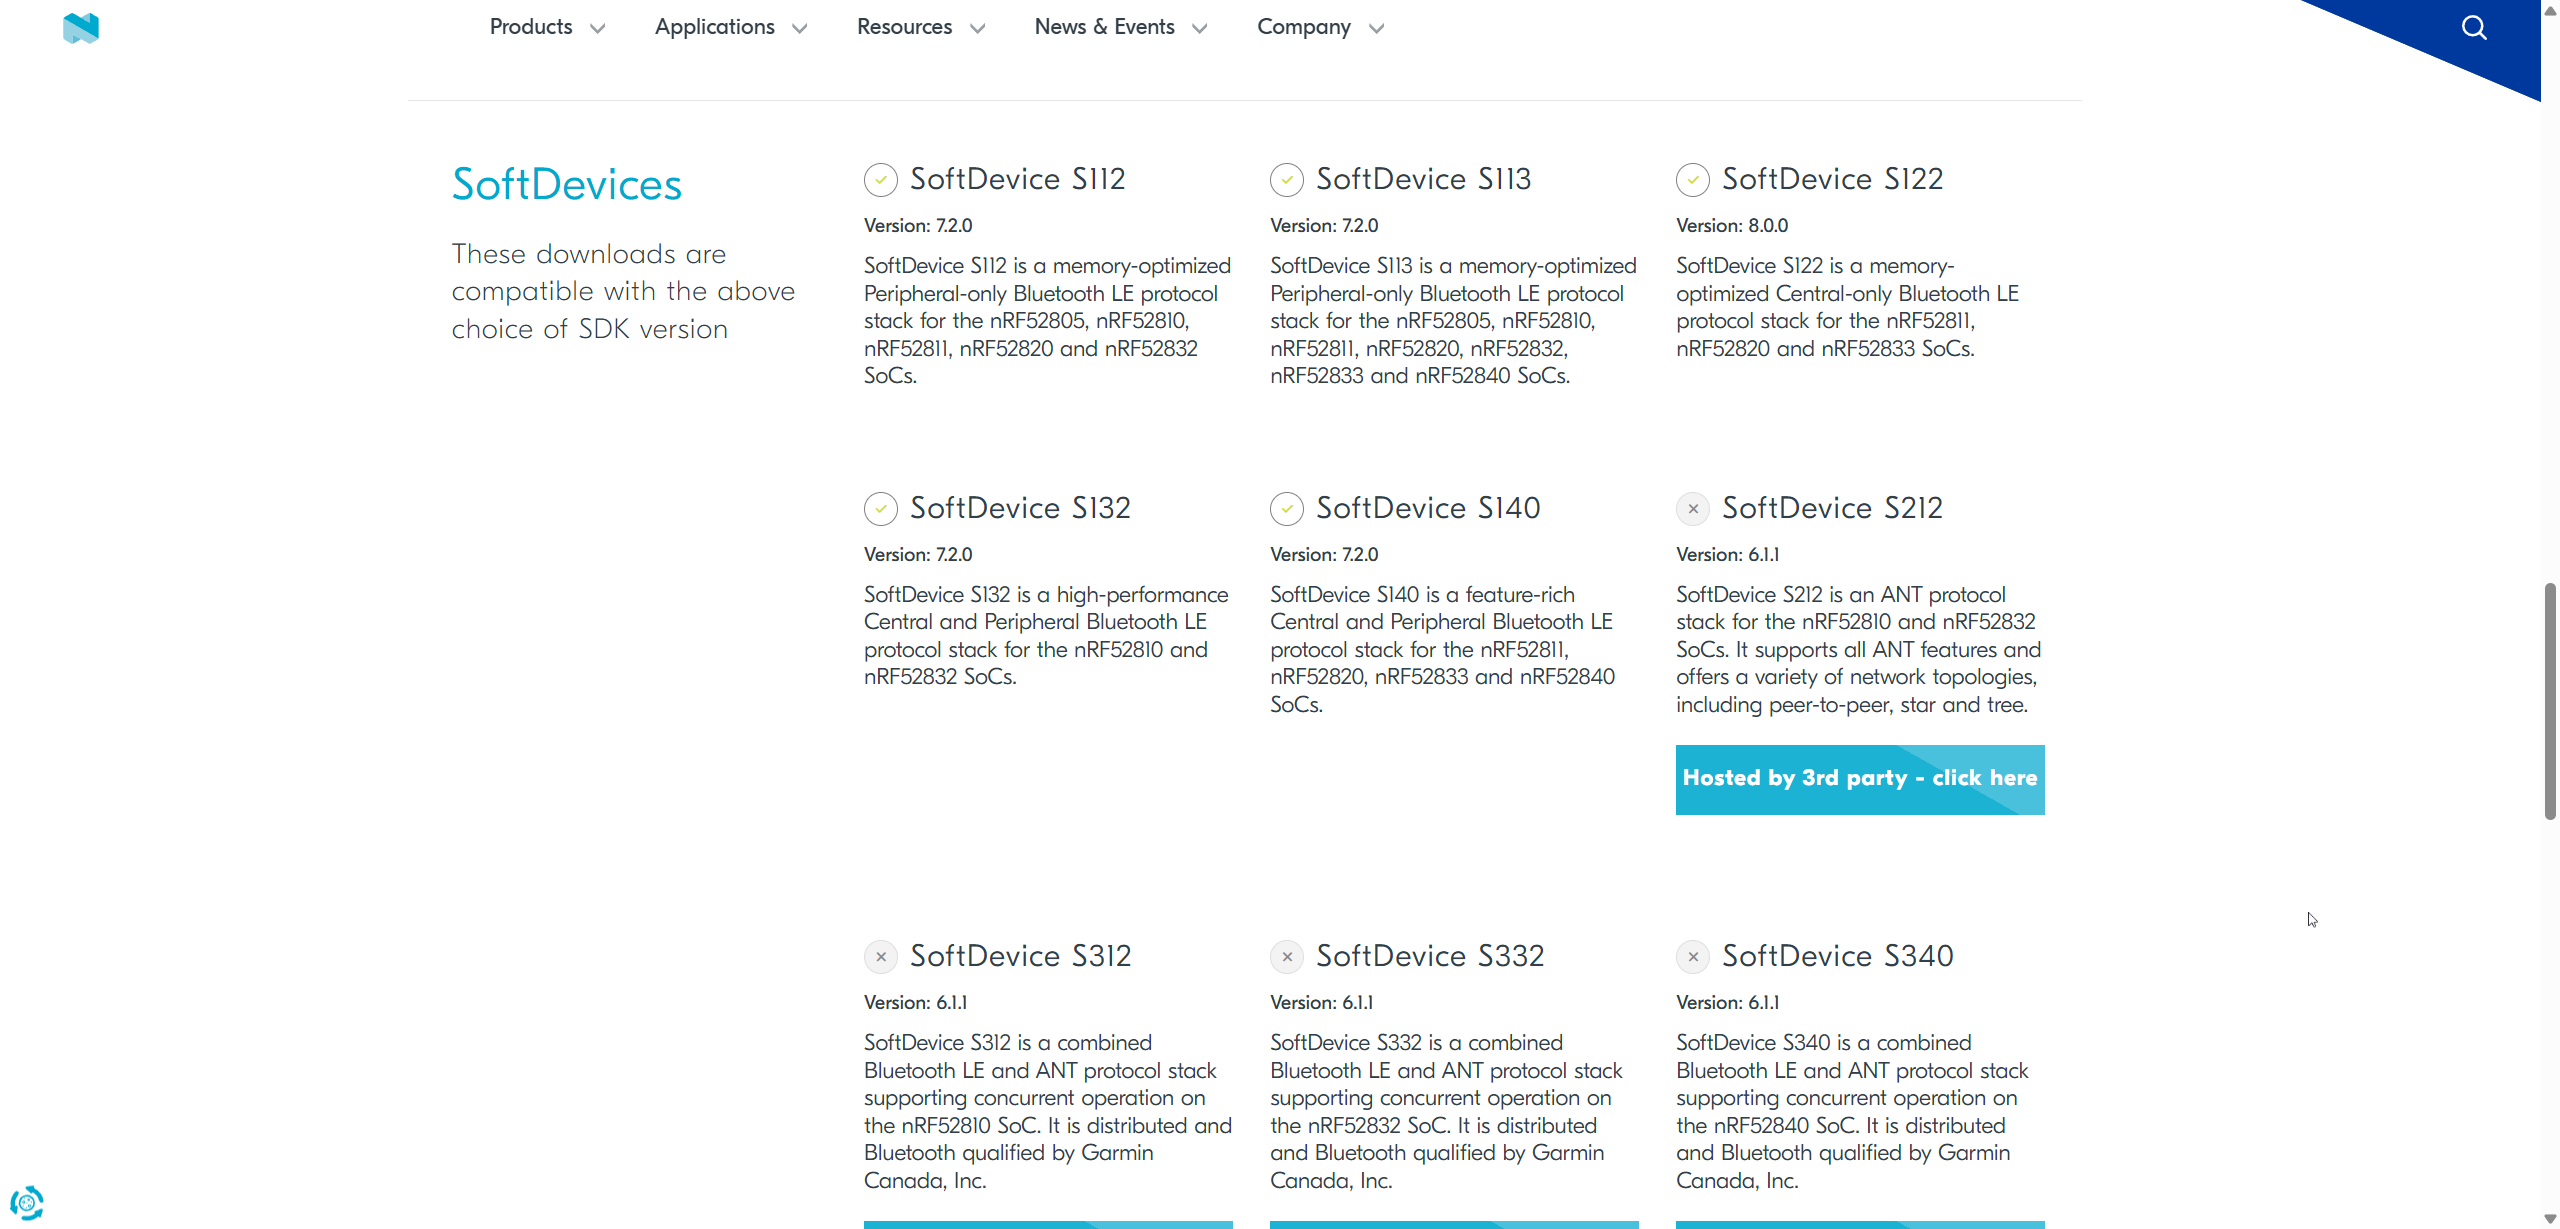The image size is (2560, 1229).
Task: Open the Company menu
Action: (1304, 27)
